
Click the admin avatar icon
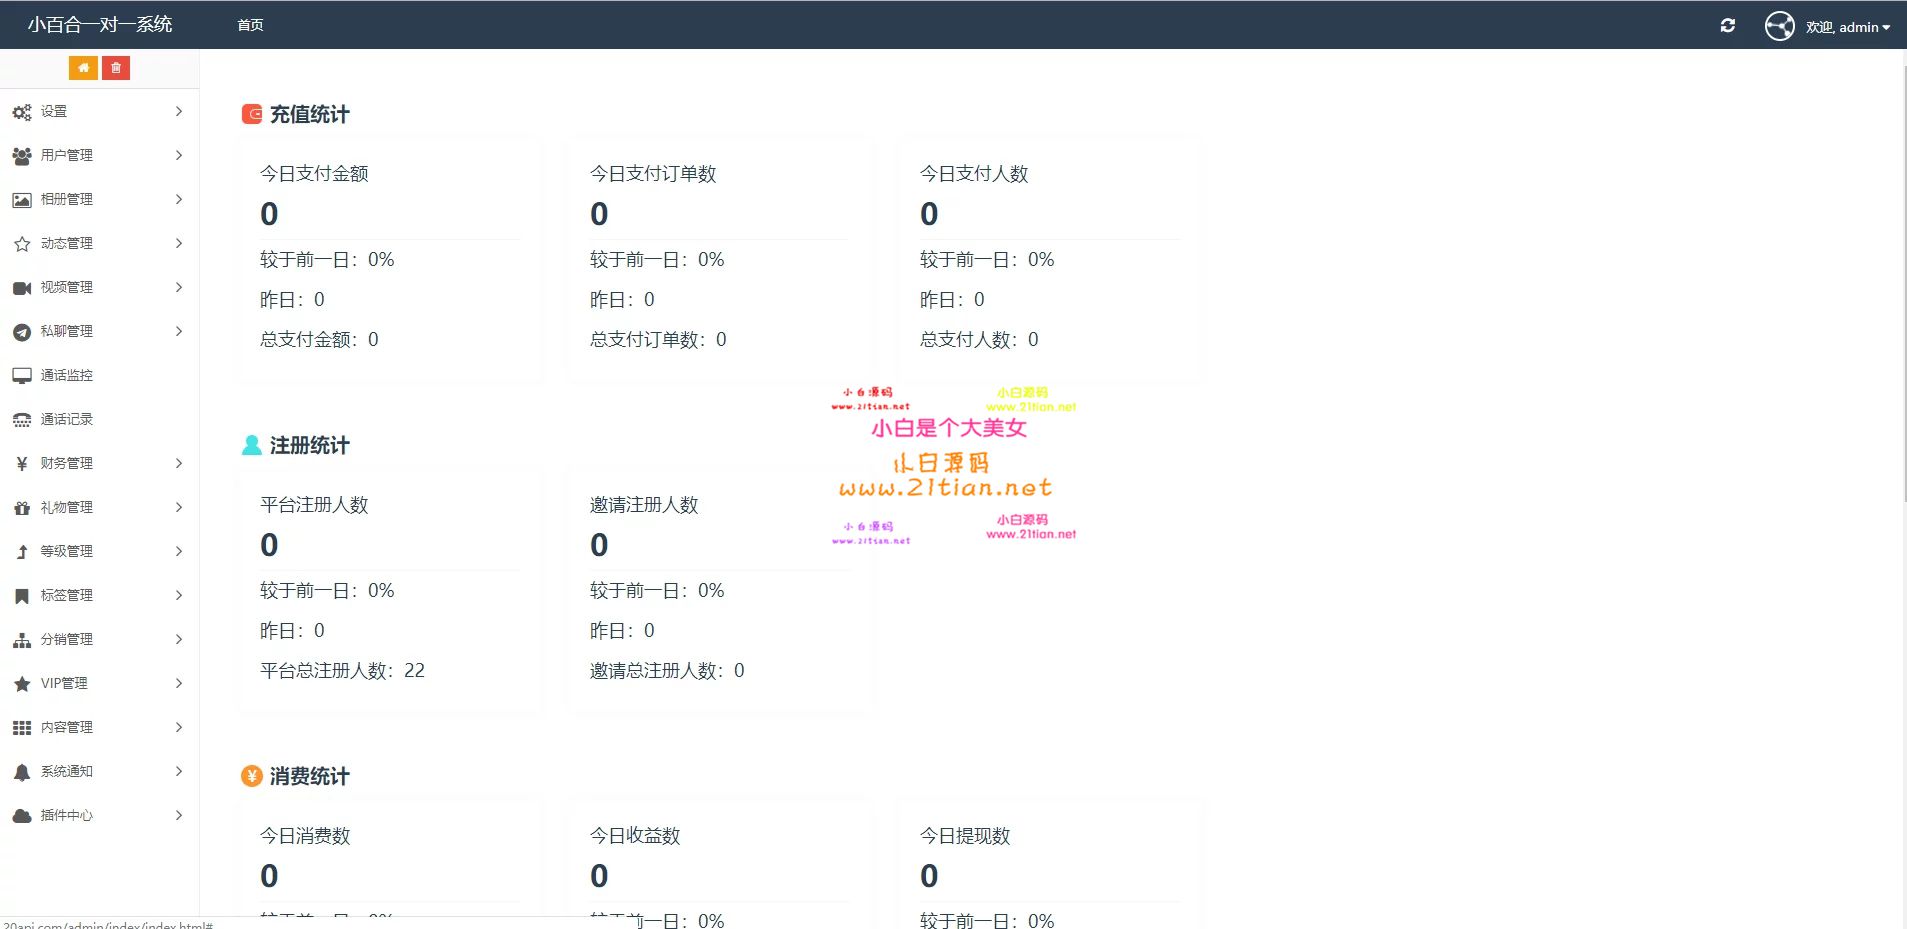click(1779, 26)
